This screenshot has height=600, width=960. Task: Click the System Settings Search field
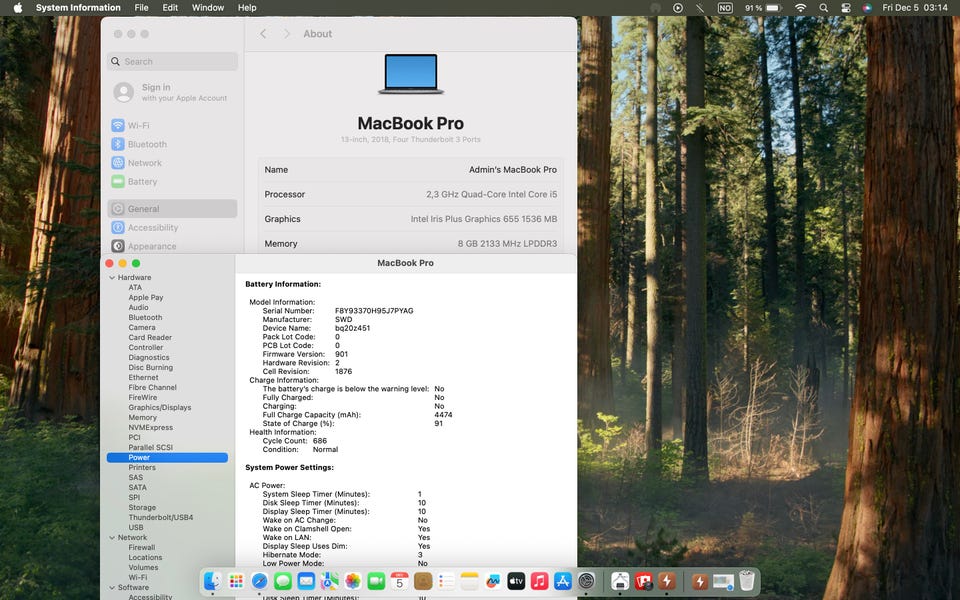[173, 62]
